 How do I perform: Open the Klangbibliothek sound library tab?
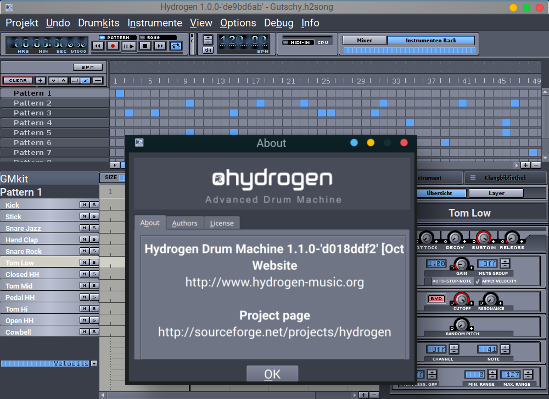tap(505, 178)
